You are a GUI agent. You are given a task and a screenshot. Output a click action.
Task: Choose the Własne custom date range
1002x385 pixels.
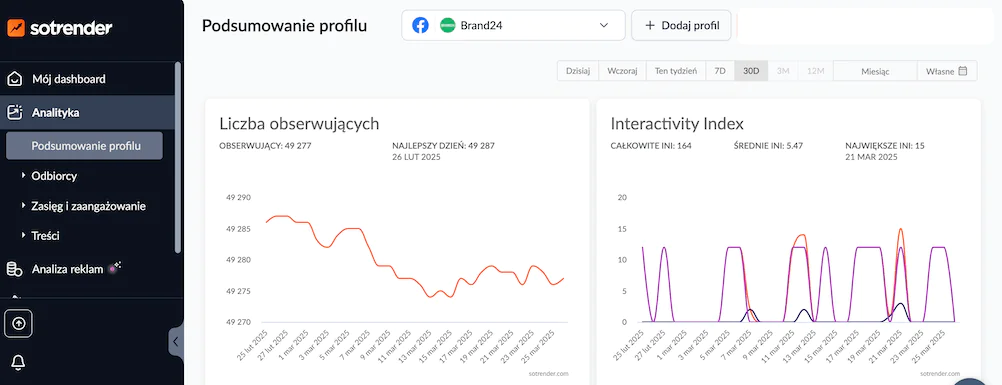(x=947, y=71)
